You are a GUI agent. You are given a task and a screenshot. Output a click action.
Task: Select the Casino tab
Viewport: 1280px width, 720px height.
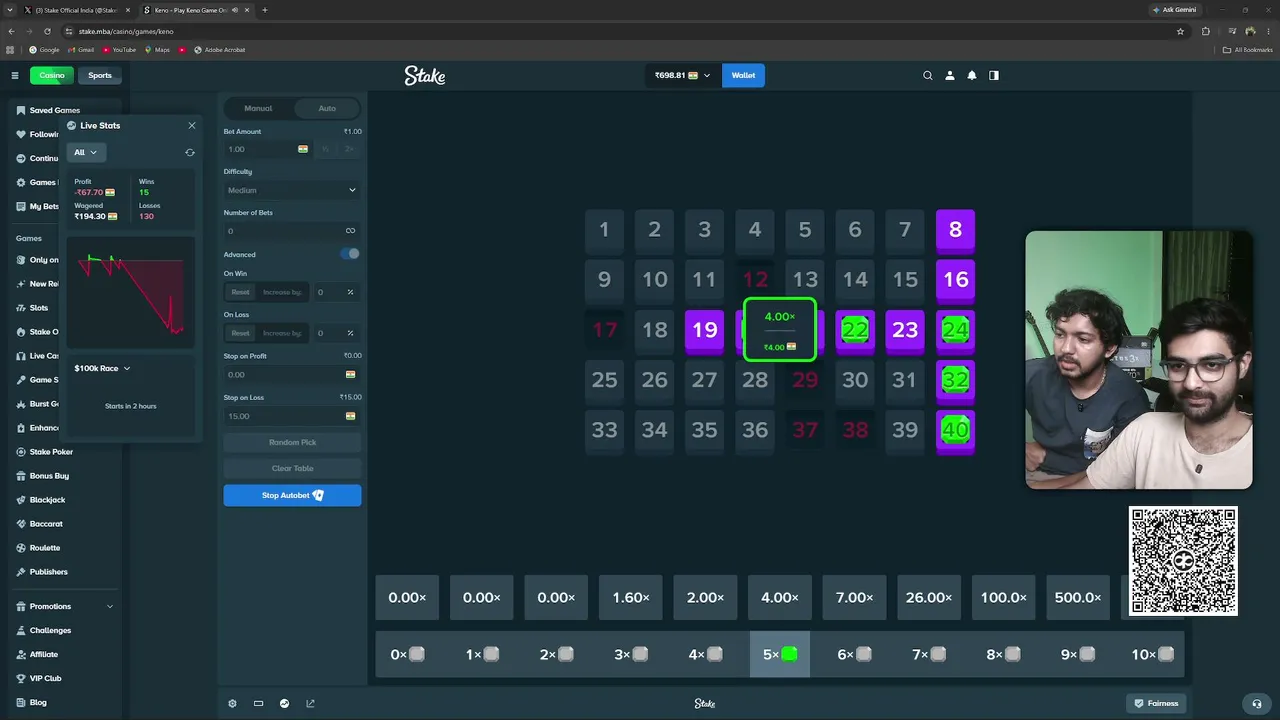click(52, 75)
